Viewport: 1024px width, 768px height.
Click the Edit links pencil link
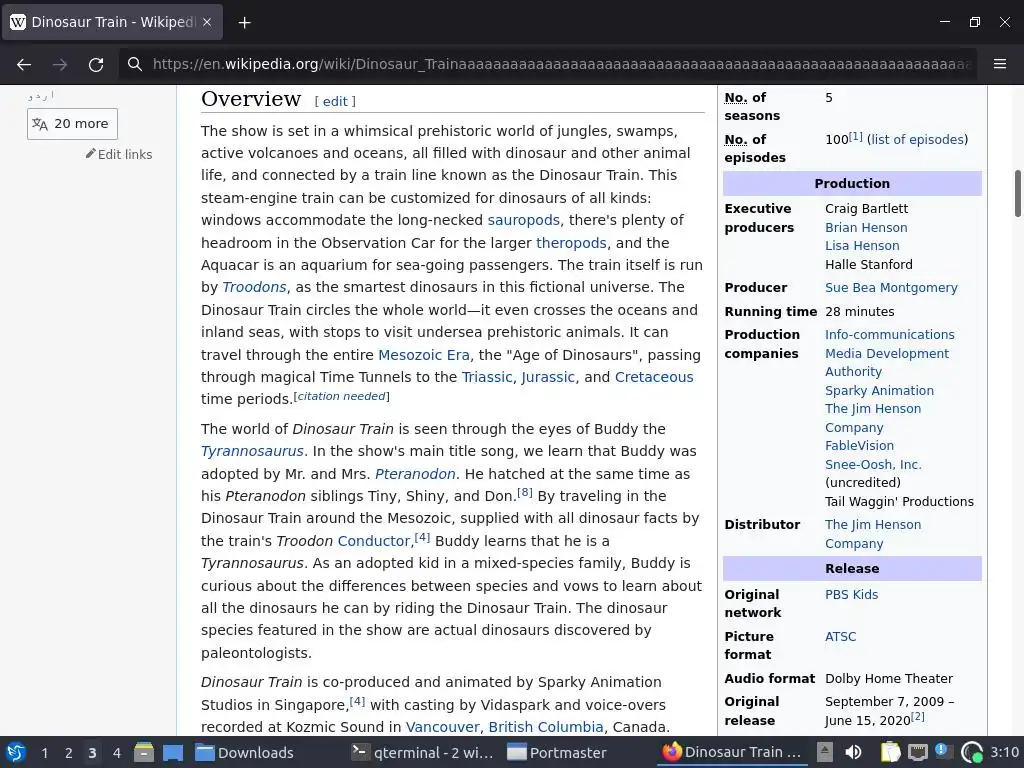[119, 154]
